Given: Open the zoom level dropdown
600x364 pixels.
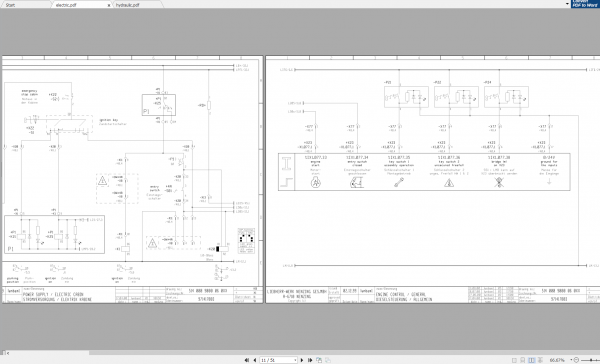Looking at the screenshot, I should [x=571, y=360].
